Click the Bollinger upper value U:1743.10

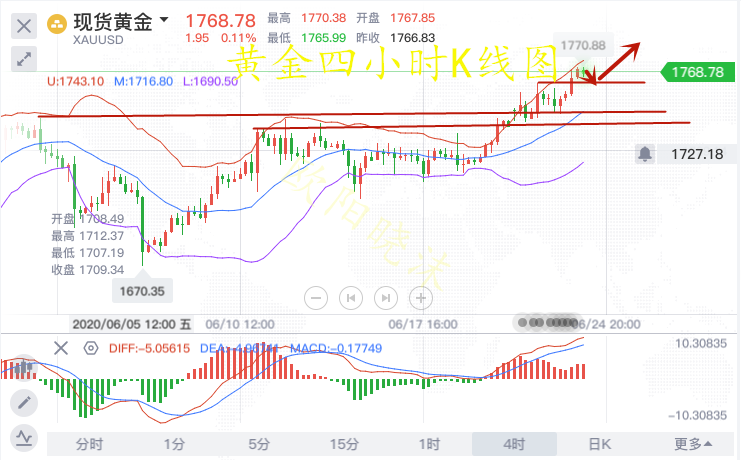click(76, 81)
